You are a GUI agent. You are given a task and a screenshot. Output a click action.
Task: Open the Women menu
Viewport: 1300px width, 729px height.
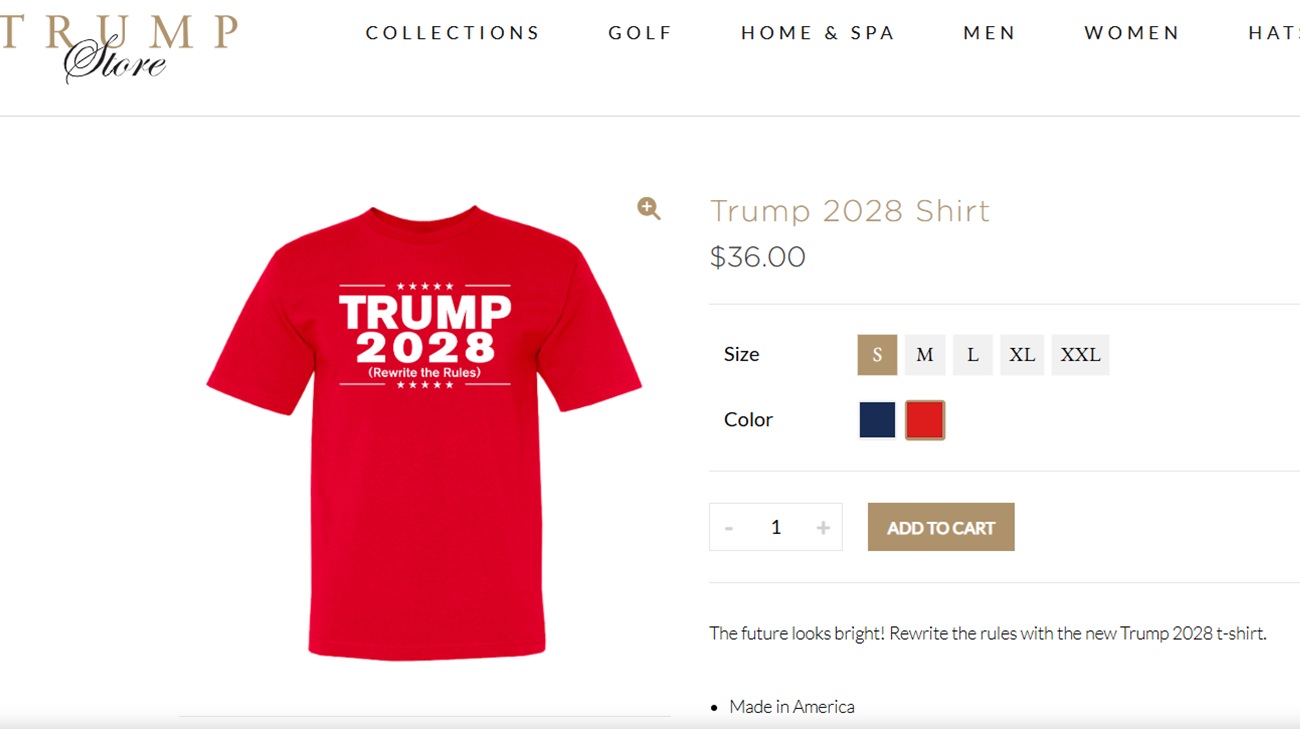(1132, 33)
